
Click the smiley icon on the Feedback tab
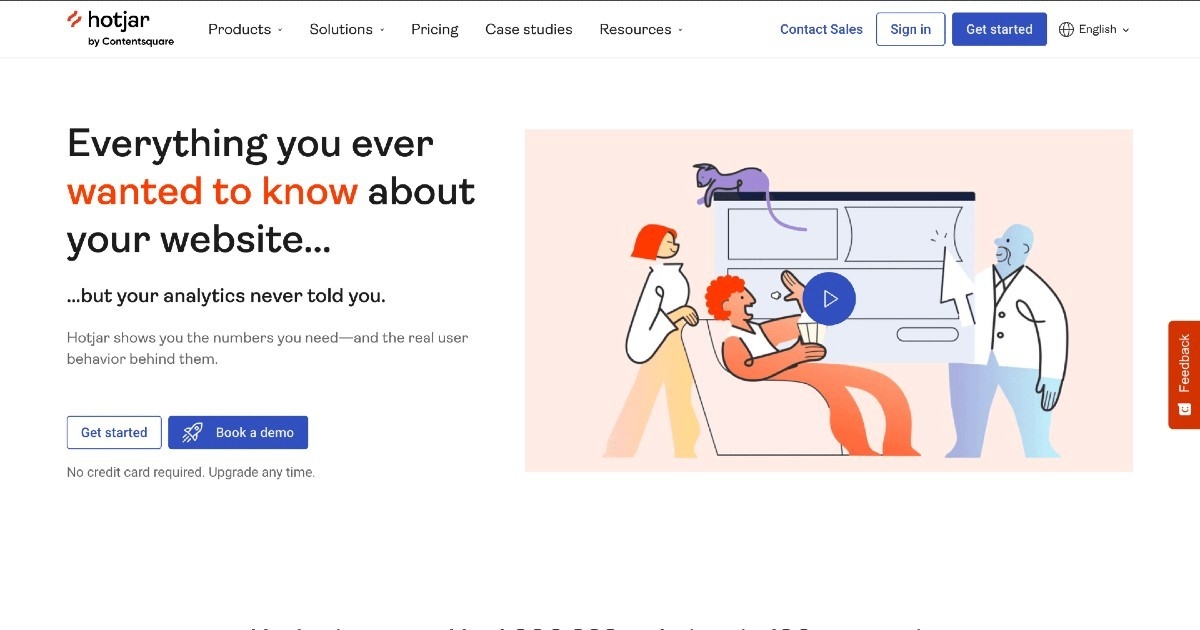(x=1184, y=408)
